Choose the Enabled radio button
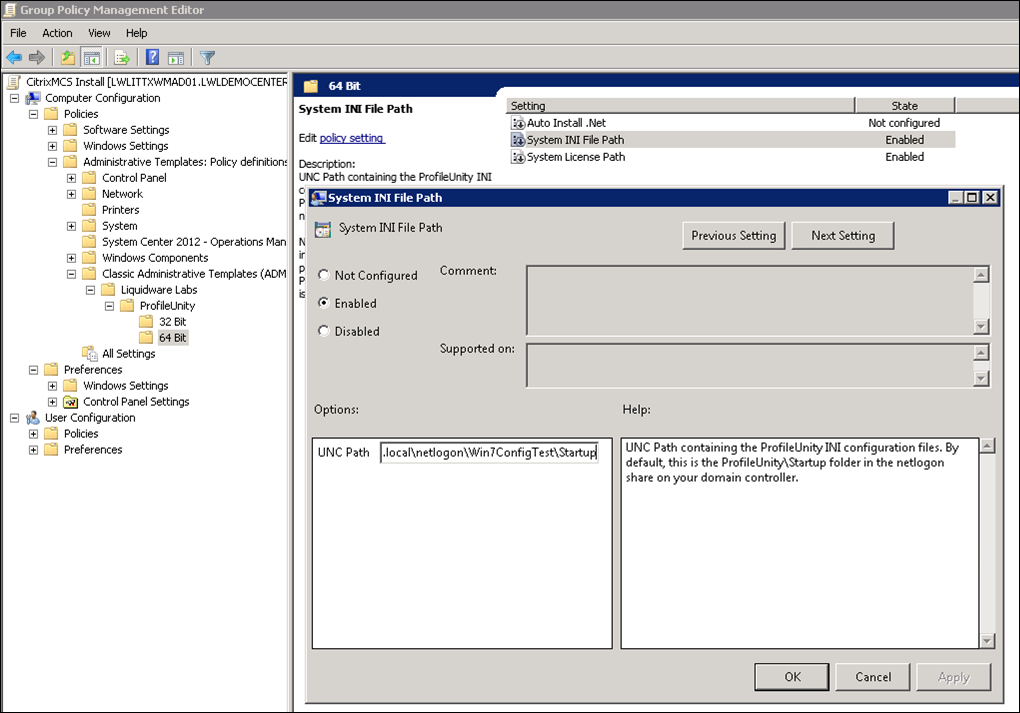 (324, 303)
